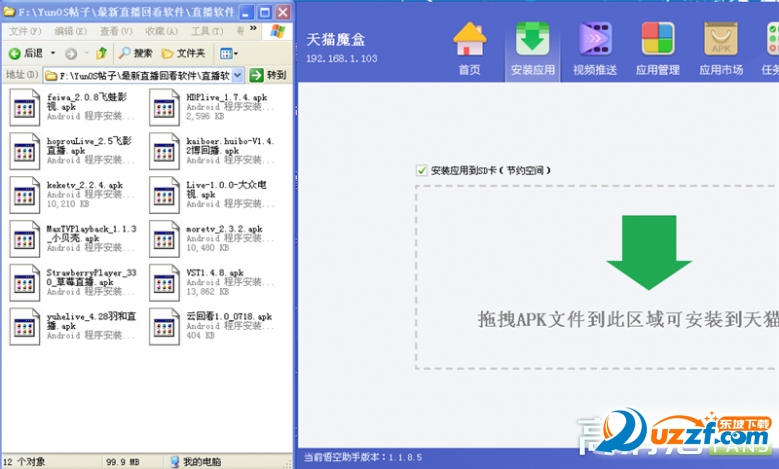Click the file name 云回看1.0_0718.apk
The image size is (779, 469).
pos(229,316)
